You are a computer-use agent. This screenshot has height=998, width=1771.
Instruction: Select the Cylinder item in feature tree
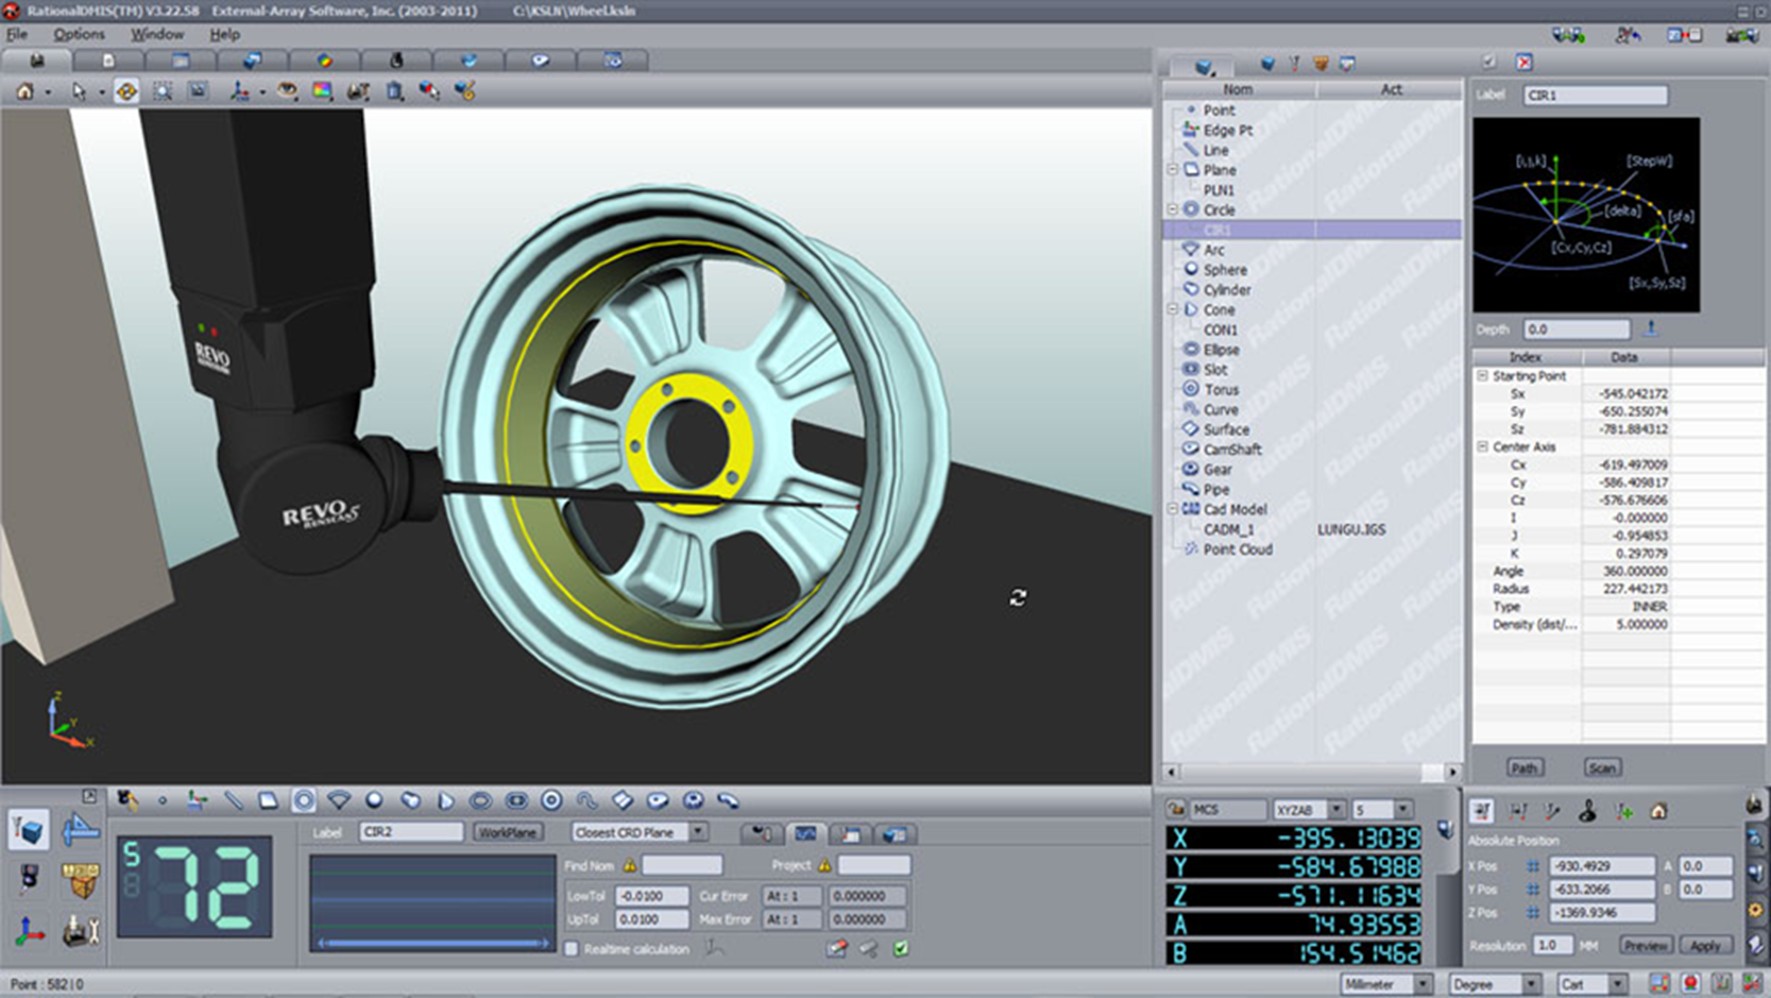click(1226, 290)
